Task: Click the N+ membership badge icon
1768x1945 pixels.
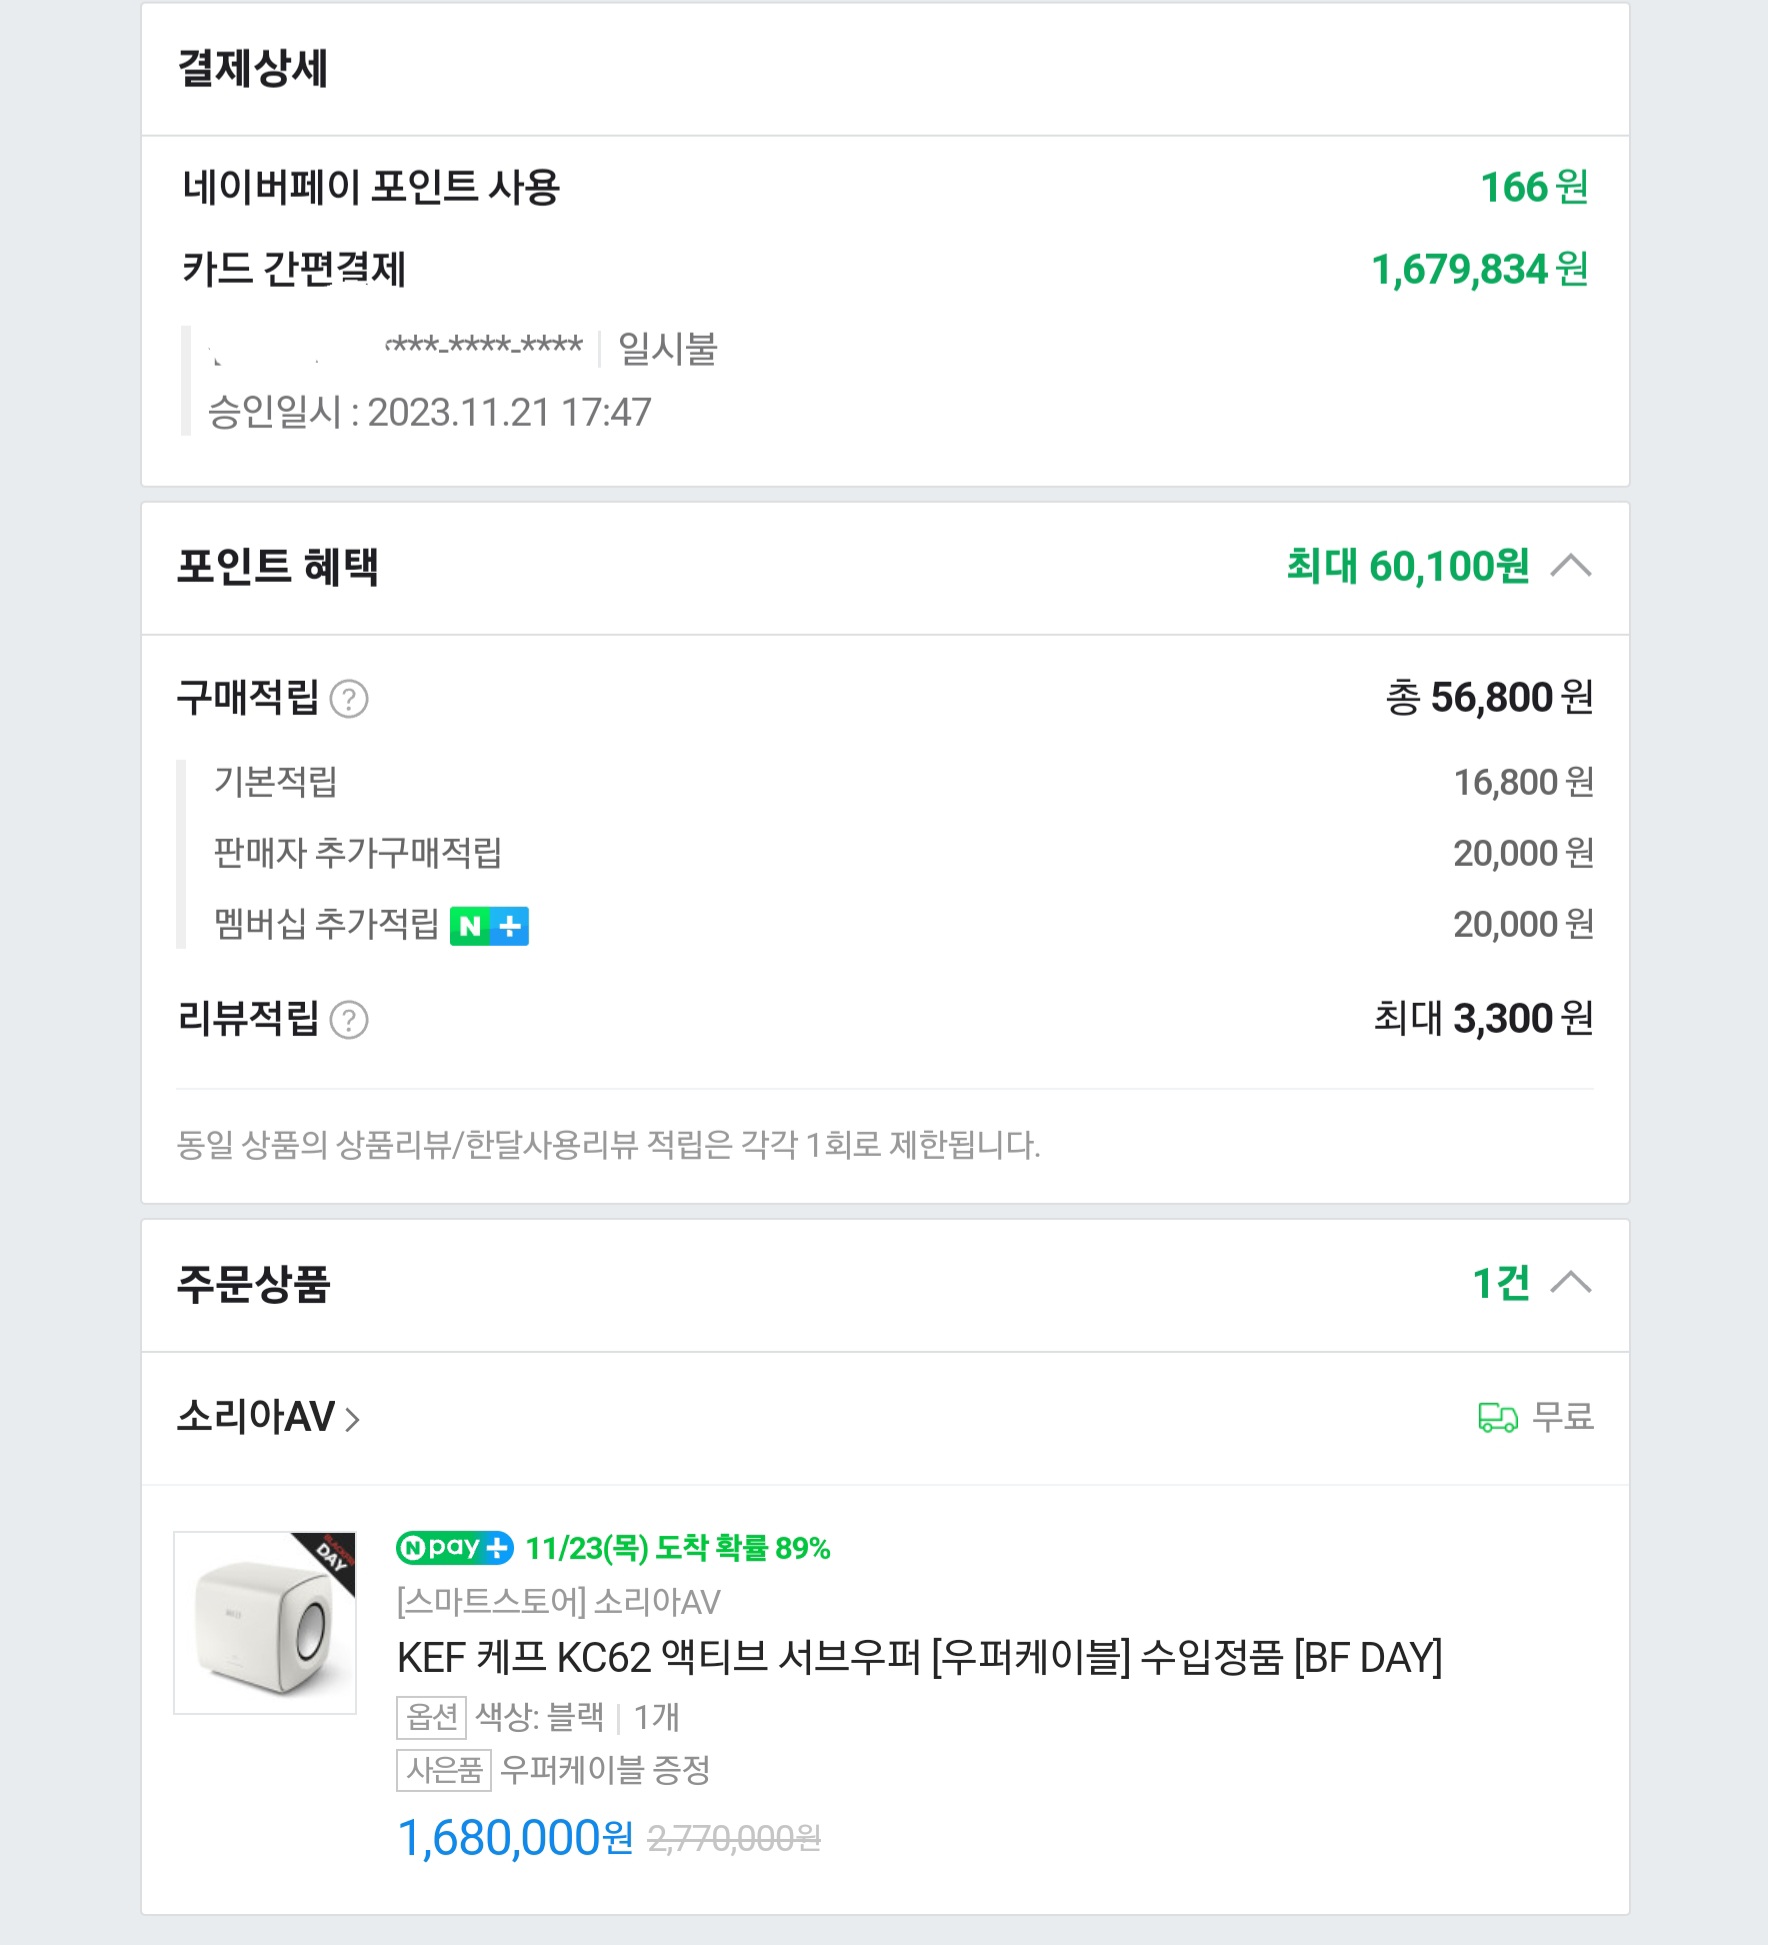Action: (x=489, y=926)
